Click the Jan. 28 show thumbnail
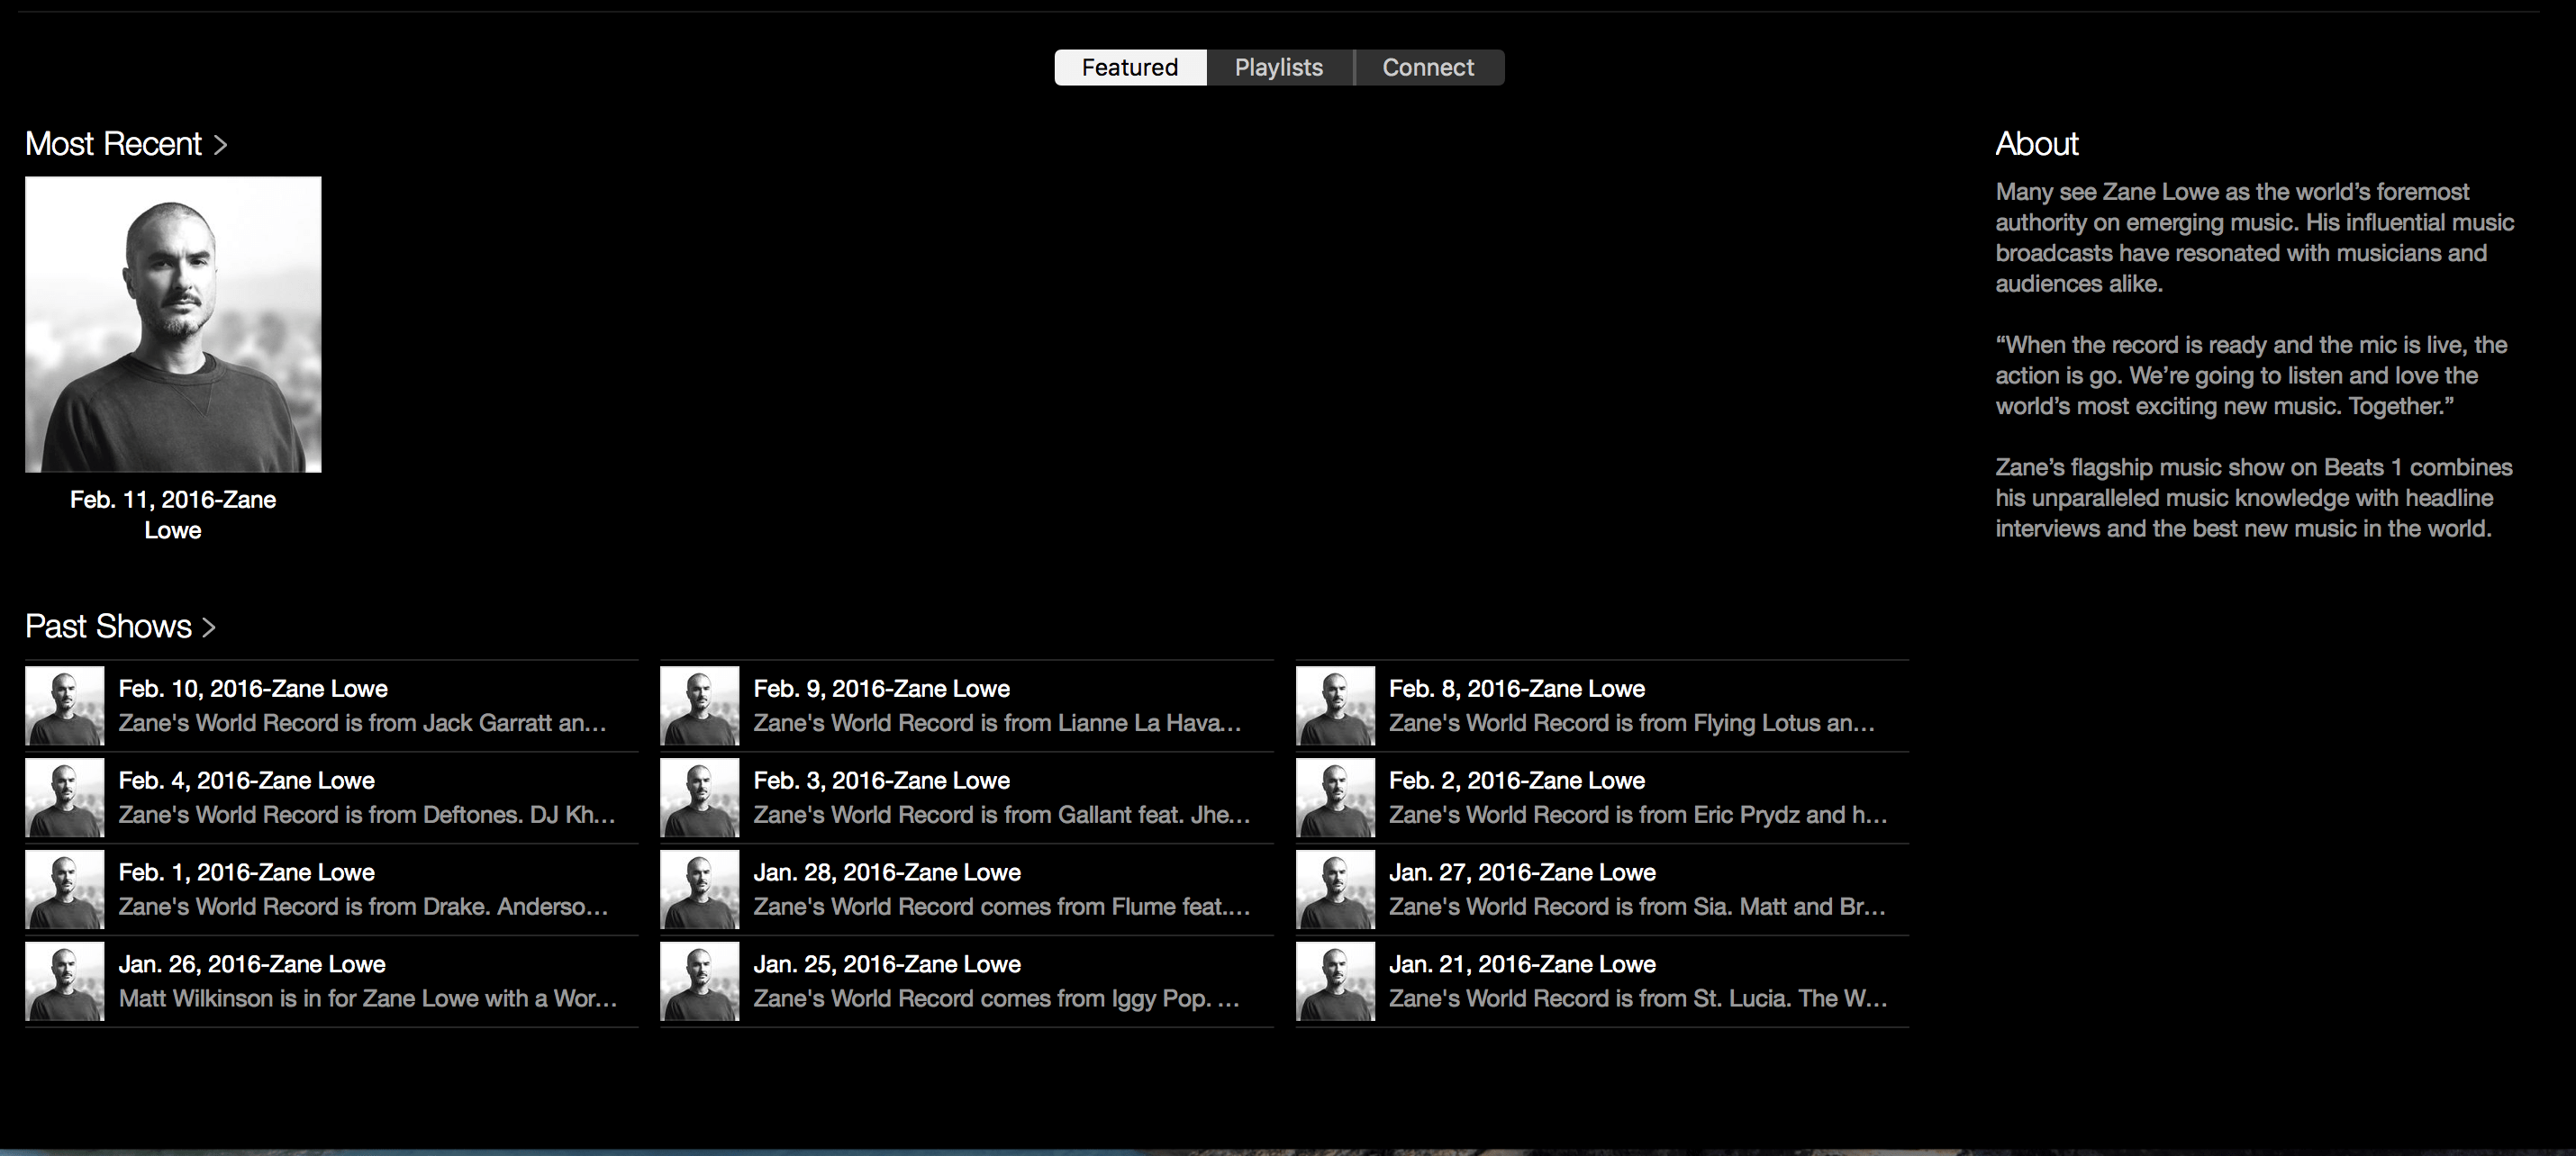 (x=699, y=890)
